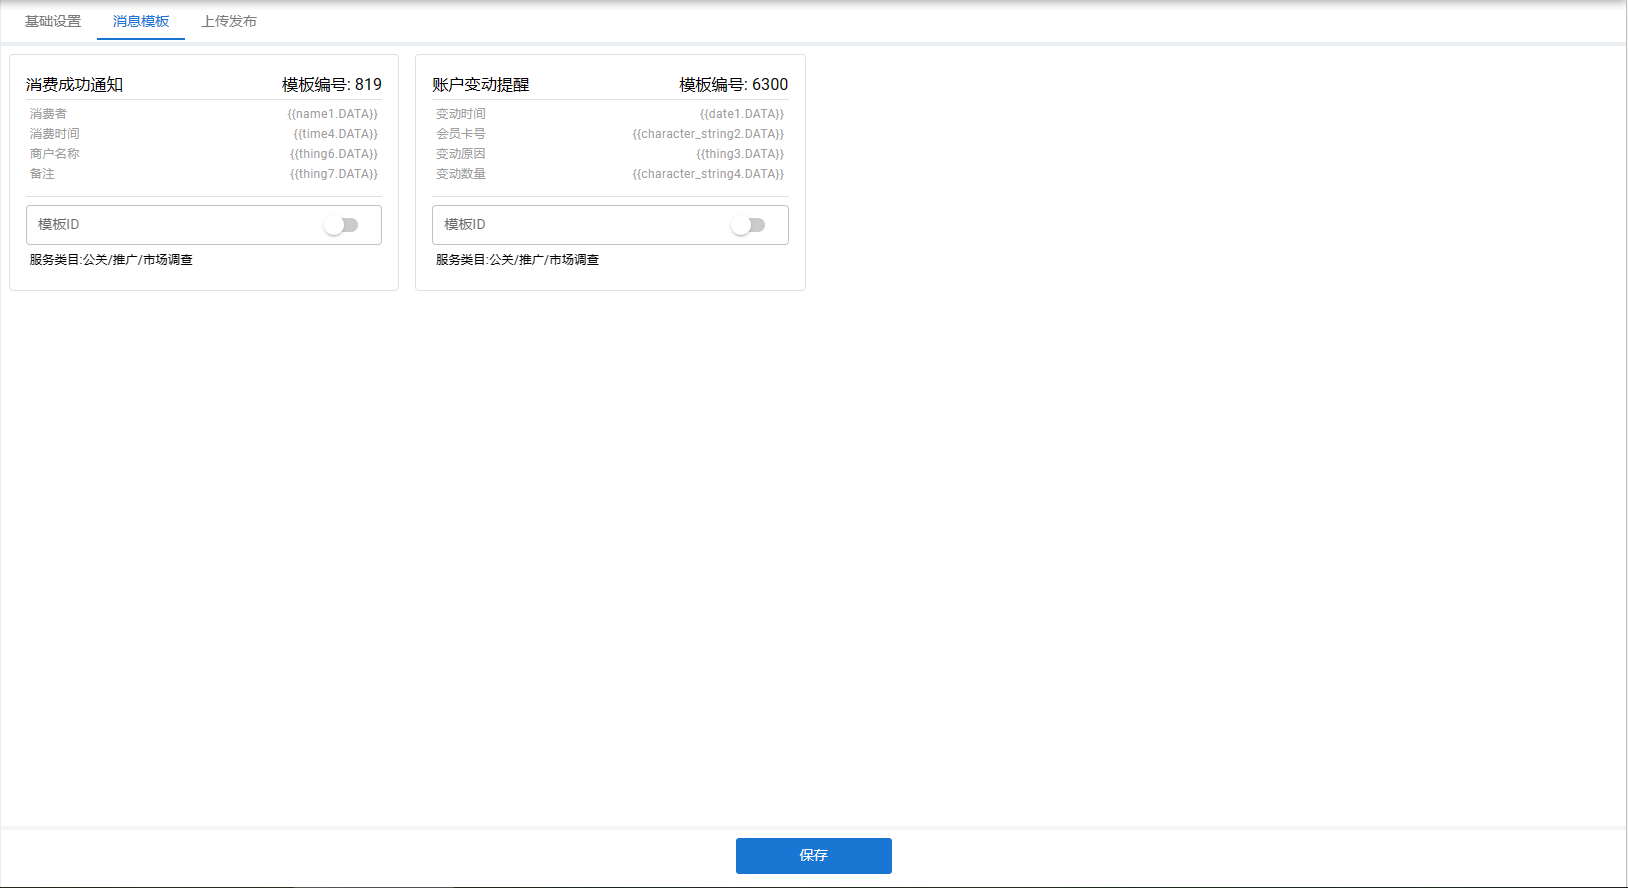Click the {{thing6.DATA}} value
Viewport: 1628px width, 888px height.
[334, 154]
